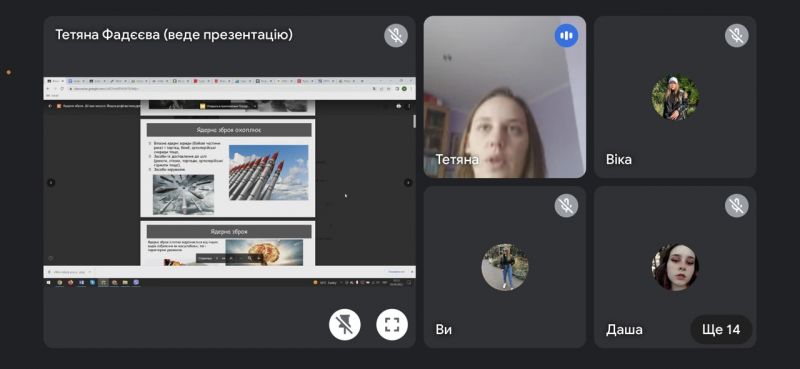Screen dimensions: 800x369
Task: Click the rockets image on the slide
Action: tap(268, 173)
